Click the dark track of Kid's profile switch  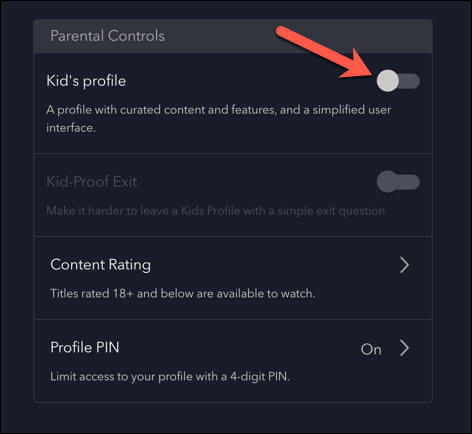pos(410,81)
